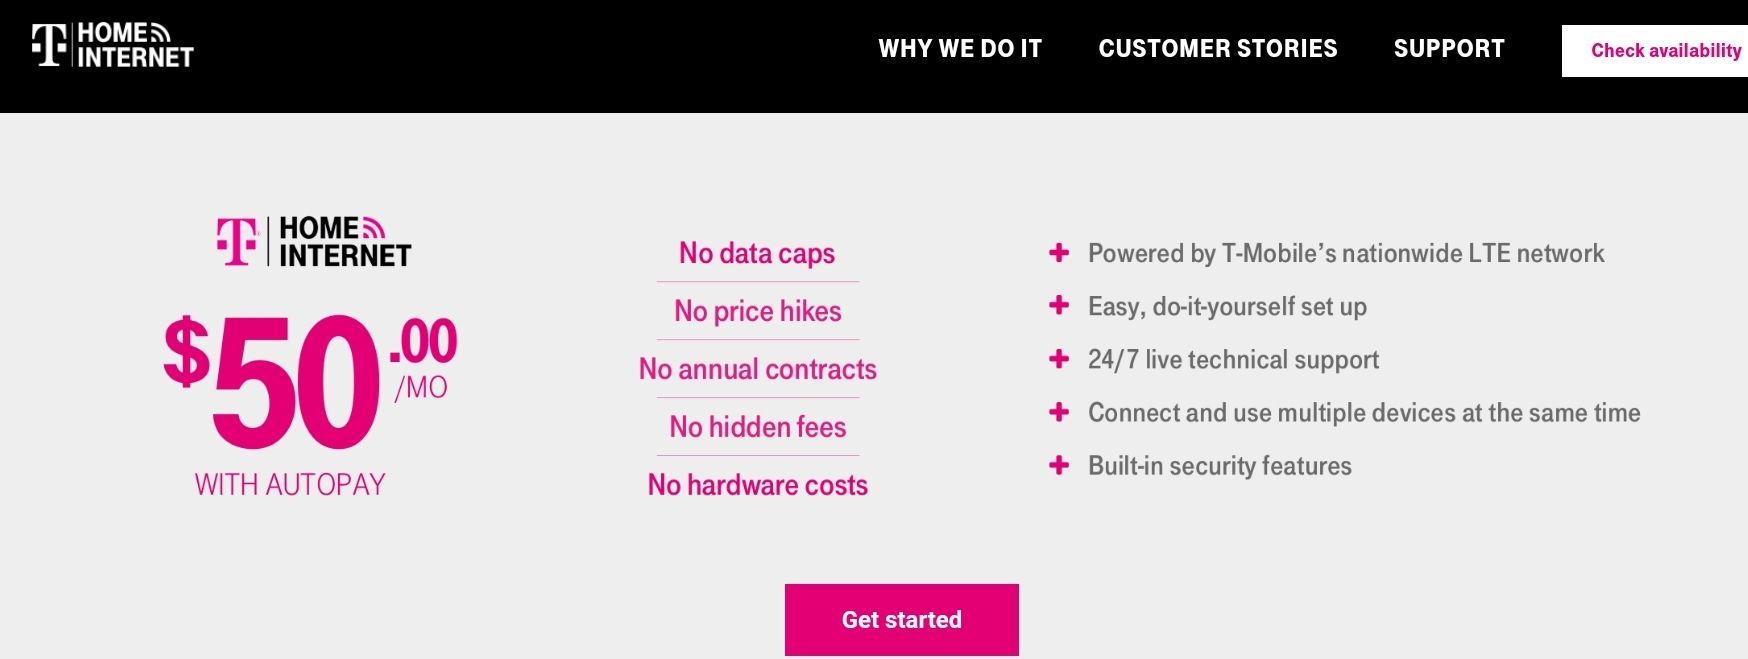
Task: Go to Customer Stories section
Action: click(1217, 49)
